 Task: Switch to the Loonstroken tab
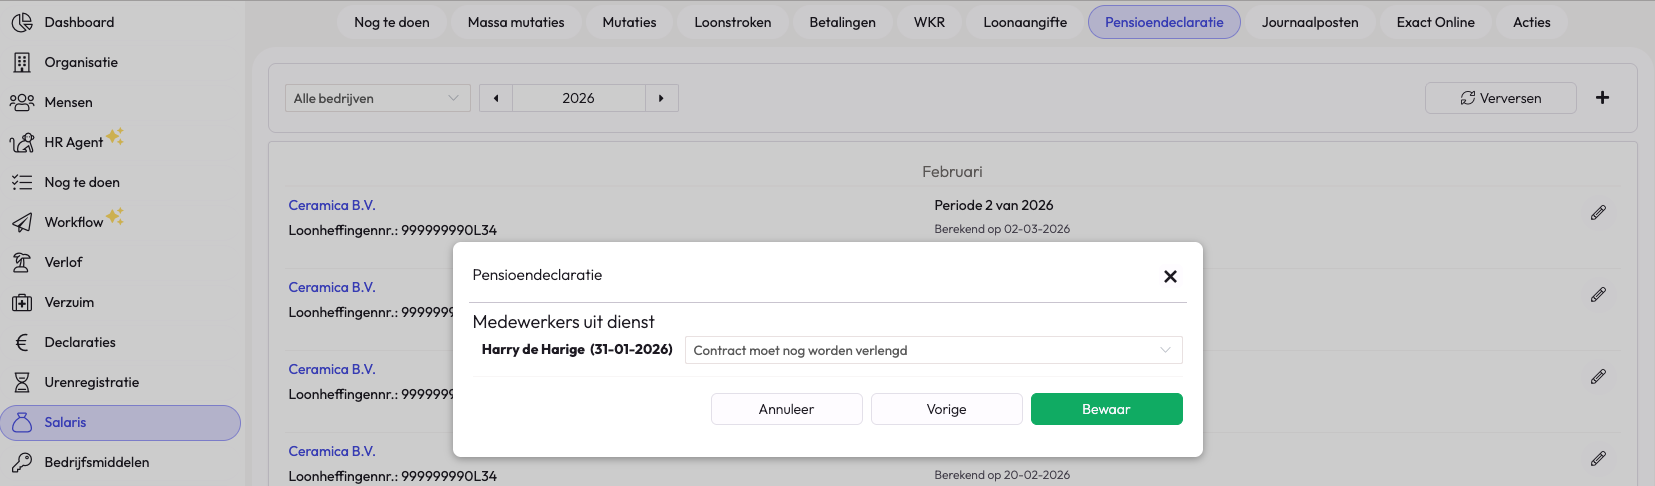coord(732,22)
